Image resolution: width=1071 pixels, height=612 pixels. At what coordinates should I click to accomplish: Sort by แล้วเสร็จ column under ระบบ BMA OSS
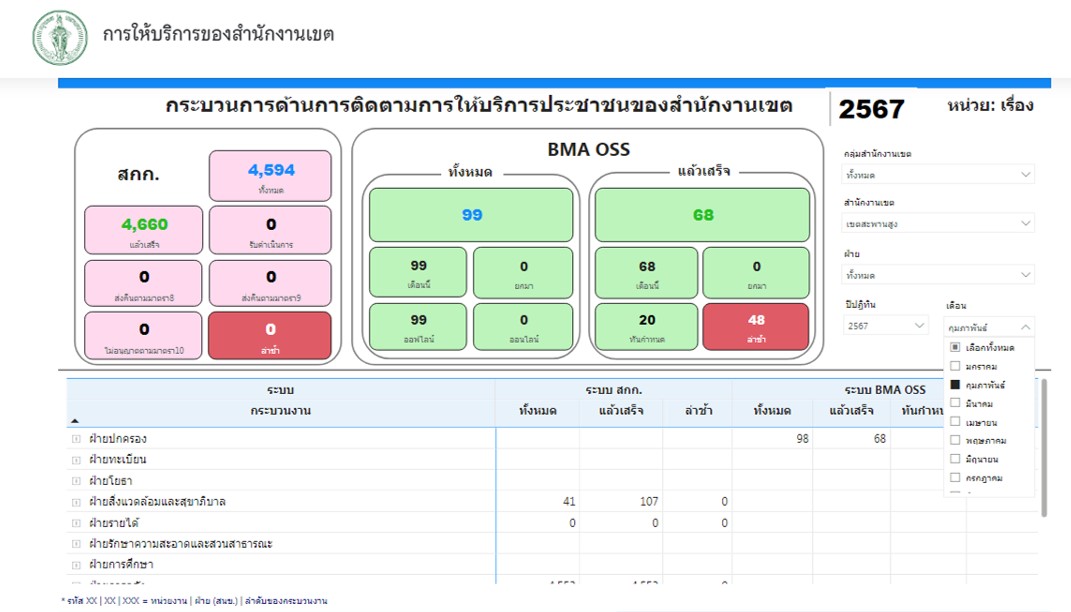coord(851,411)
